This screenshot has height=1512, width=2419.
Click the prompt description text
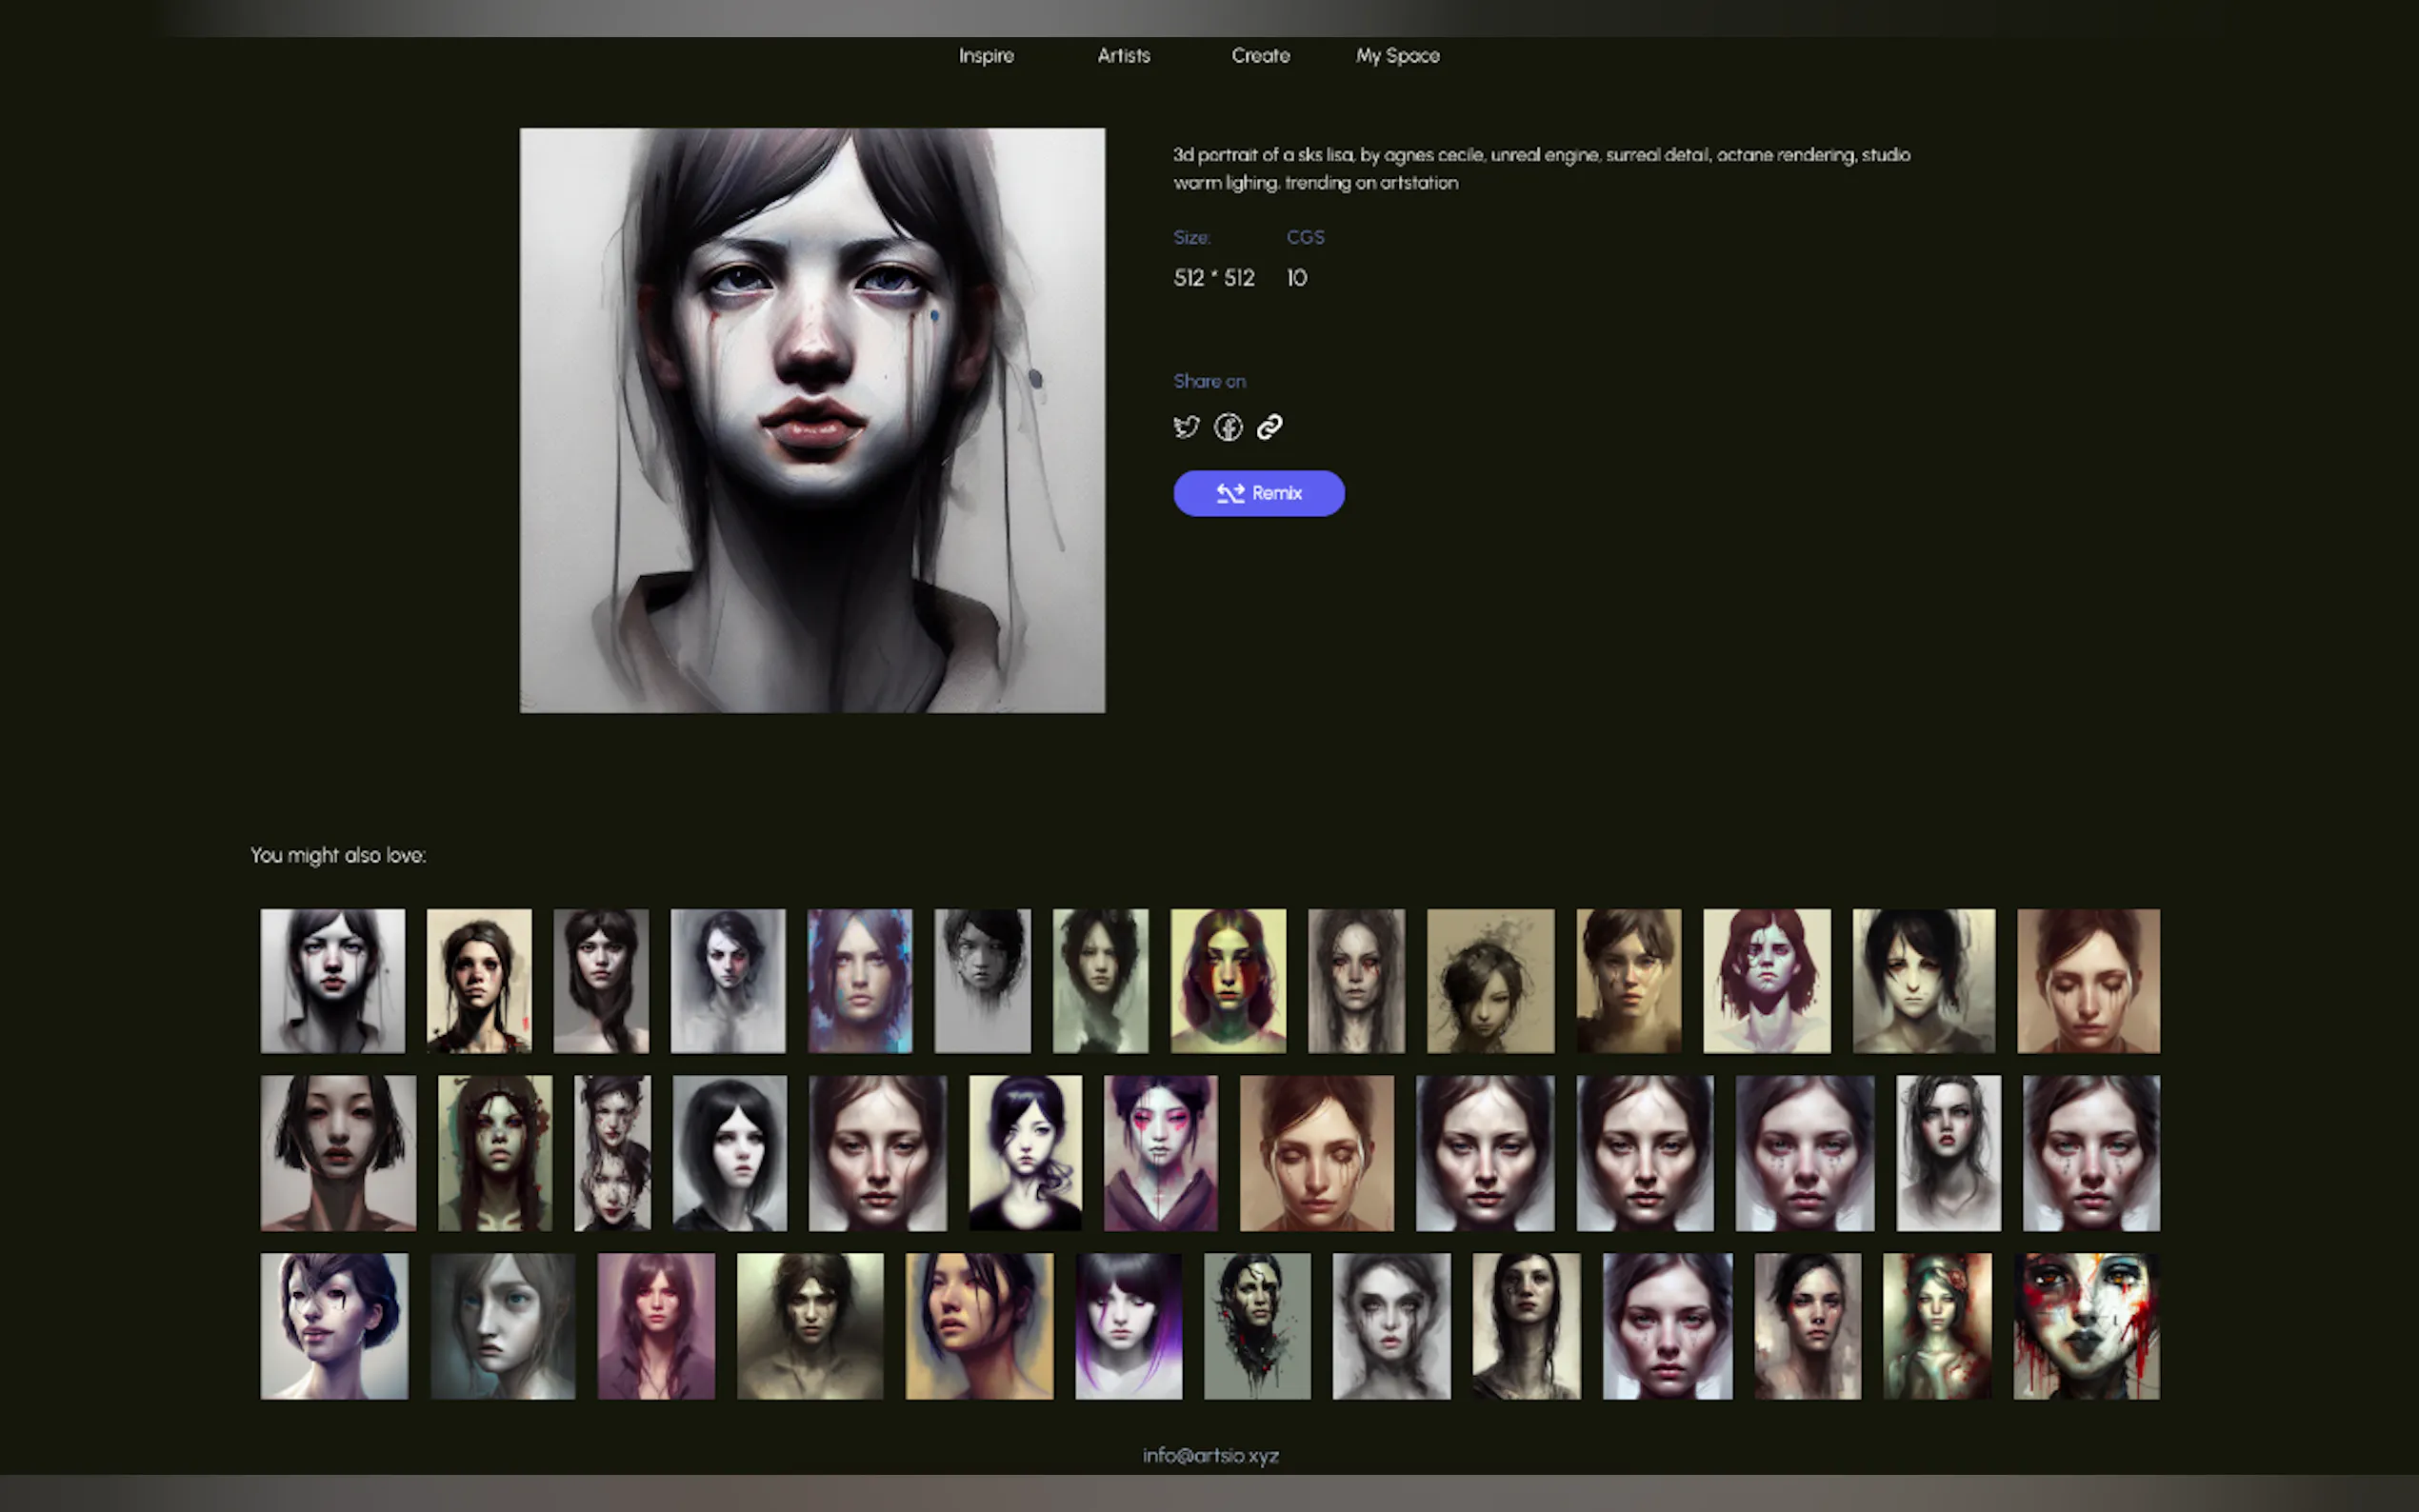coord(1540,168)
